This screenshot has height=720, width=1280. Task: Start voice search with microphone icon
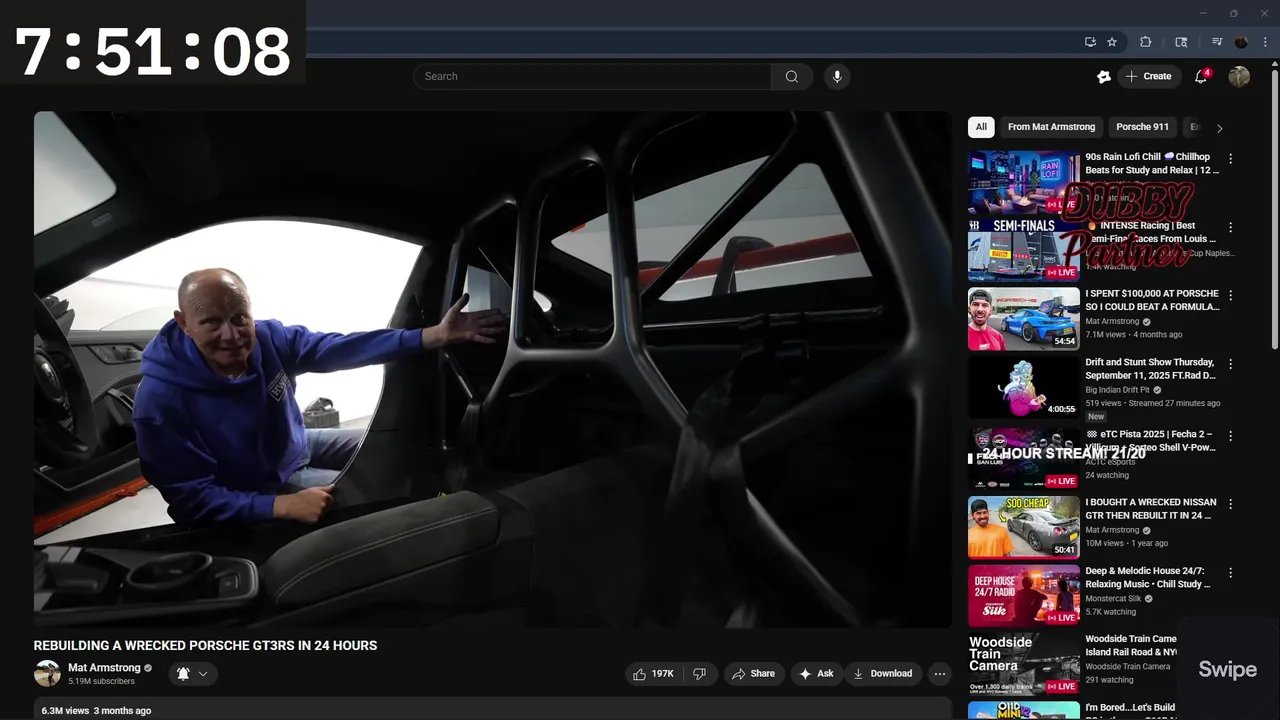coord(837,76)
